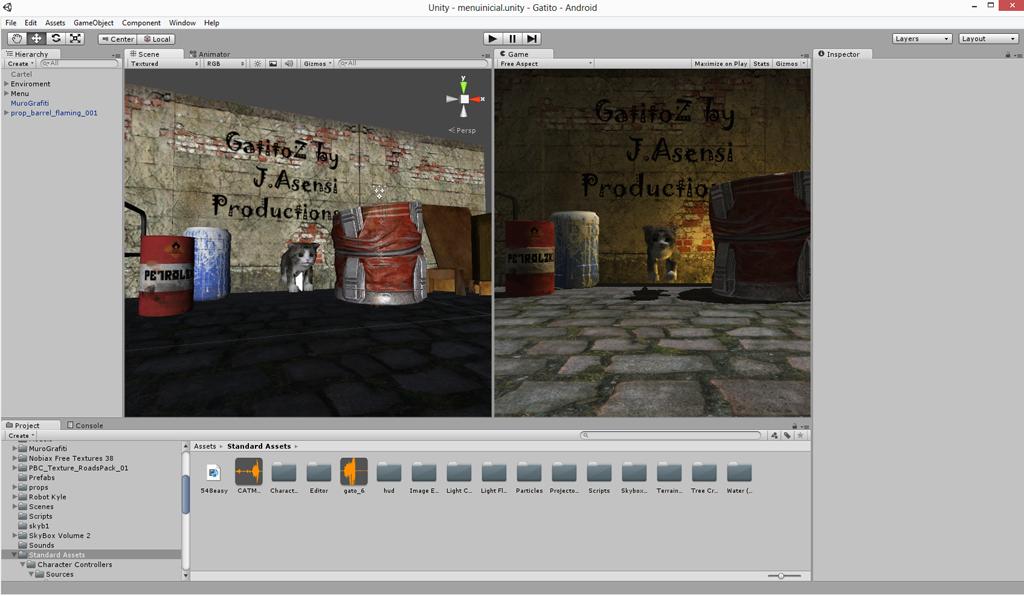This screenshot has width=1024, height=596.
Task: Toggle scene skybox image effects icon
Action: pyautogui.click(x=273, y=63)
